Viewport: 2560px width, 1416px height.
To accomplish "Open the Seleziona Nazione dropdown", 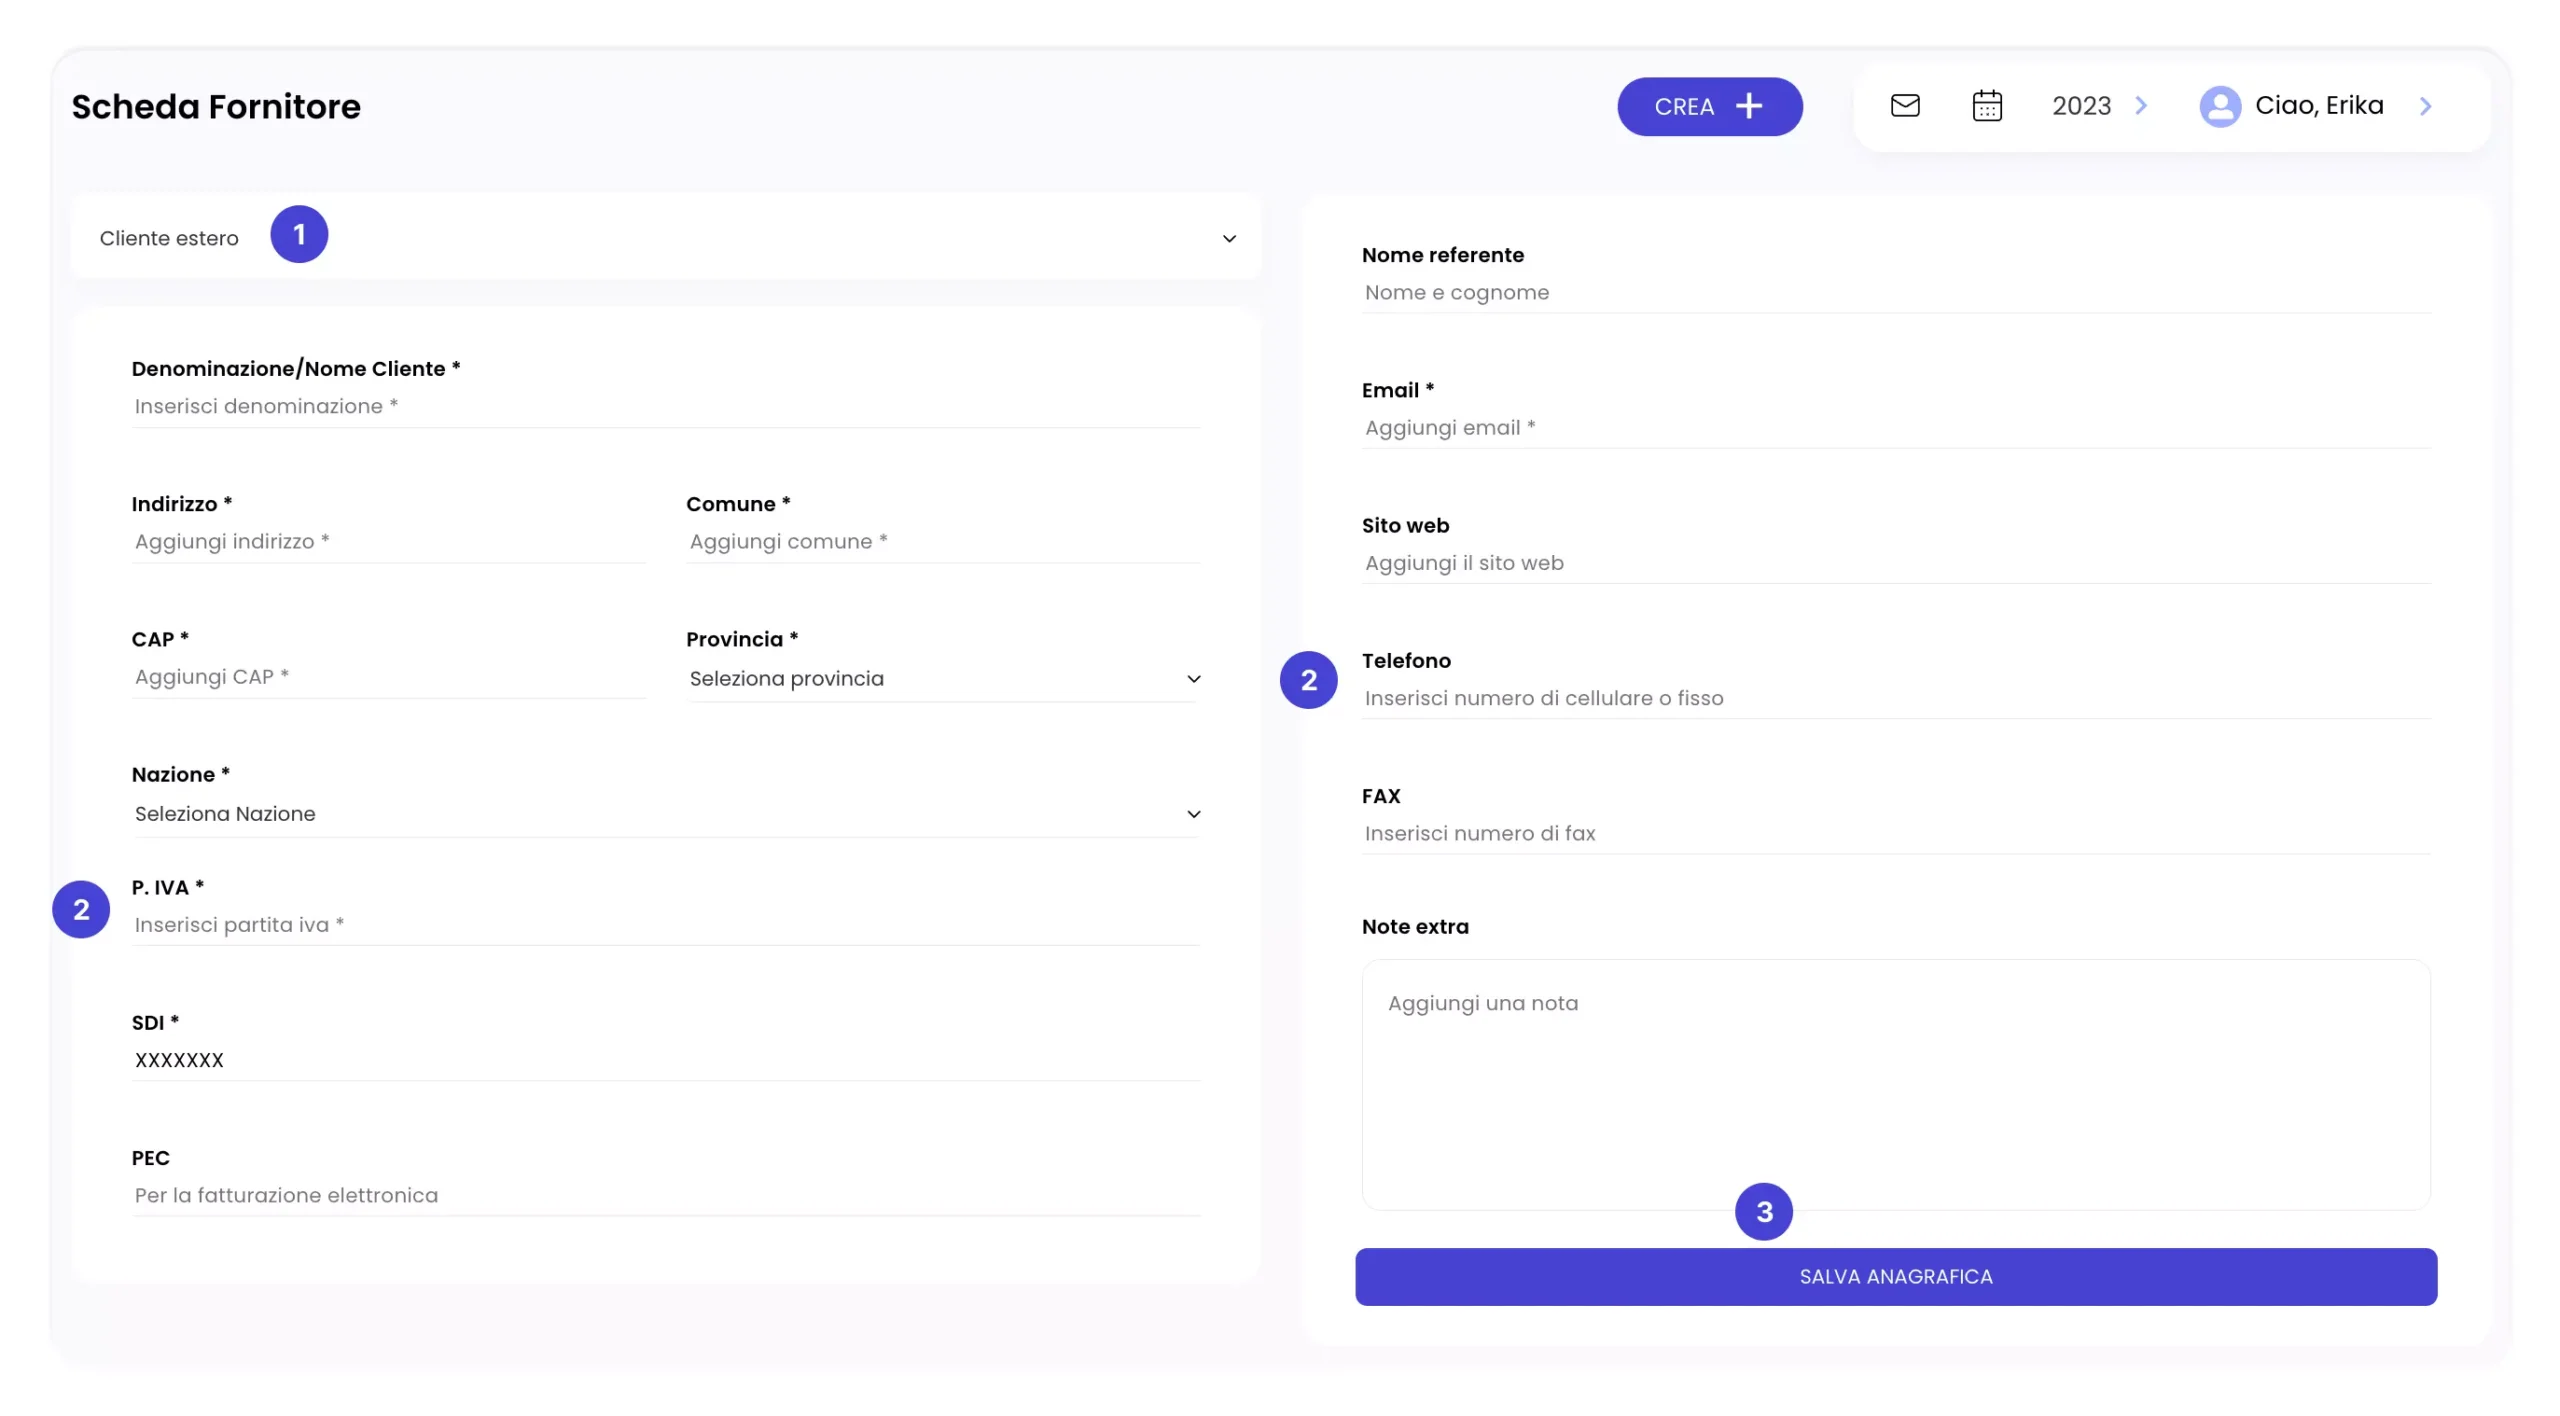I will coord(666,813).
